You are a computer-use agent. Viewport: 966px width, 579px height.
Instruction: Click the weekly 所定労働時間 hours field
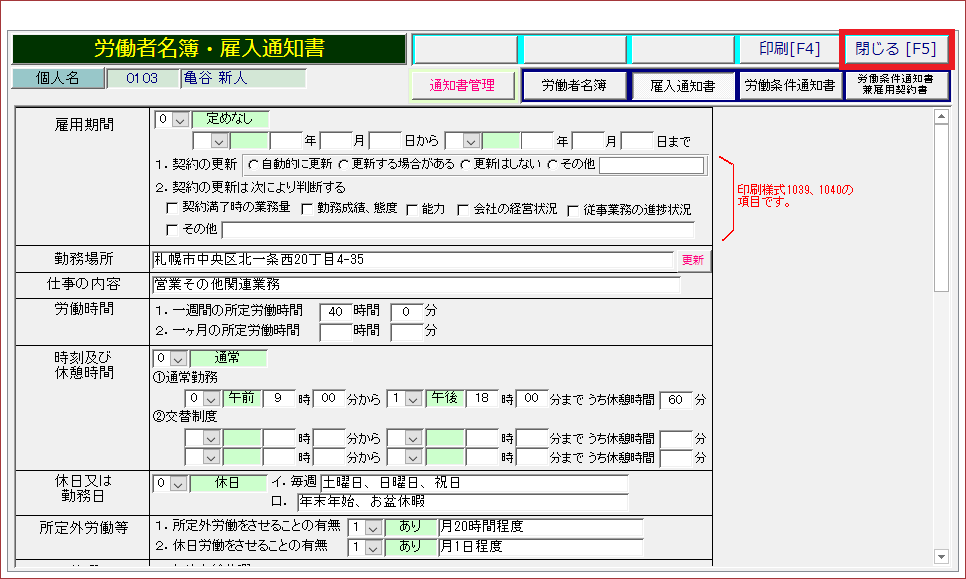pyautogui.click(x=335, y=311)
